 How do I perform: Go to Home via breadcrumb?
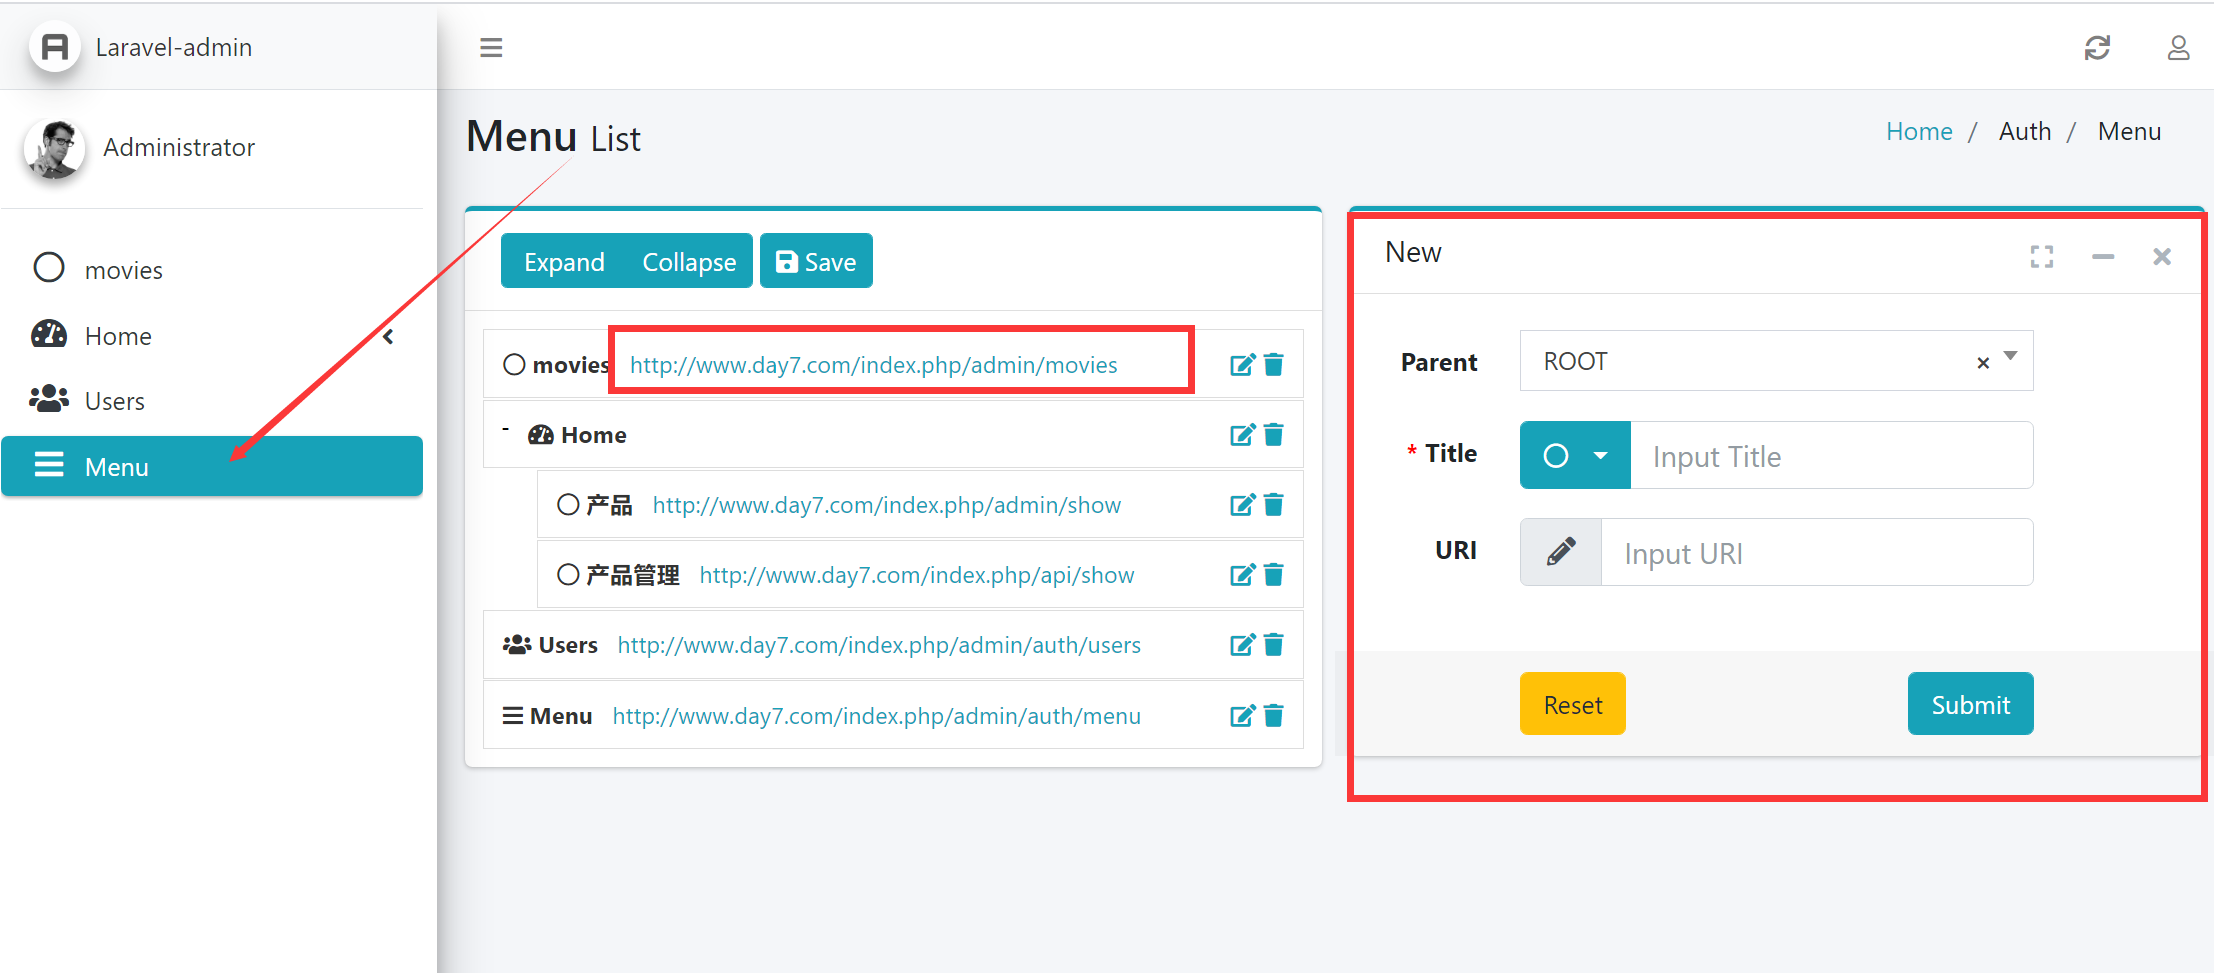[1919, 132]
